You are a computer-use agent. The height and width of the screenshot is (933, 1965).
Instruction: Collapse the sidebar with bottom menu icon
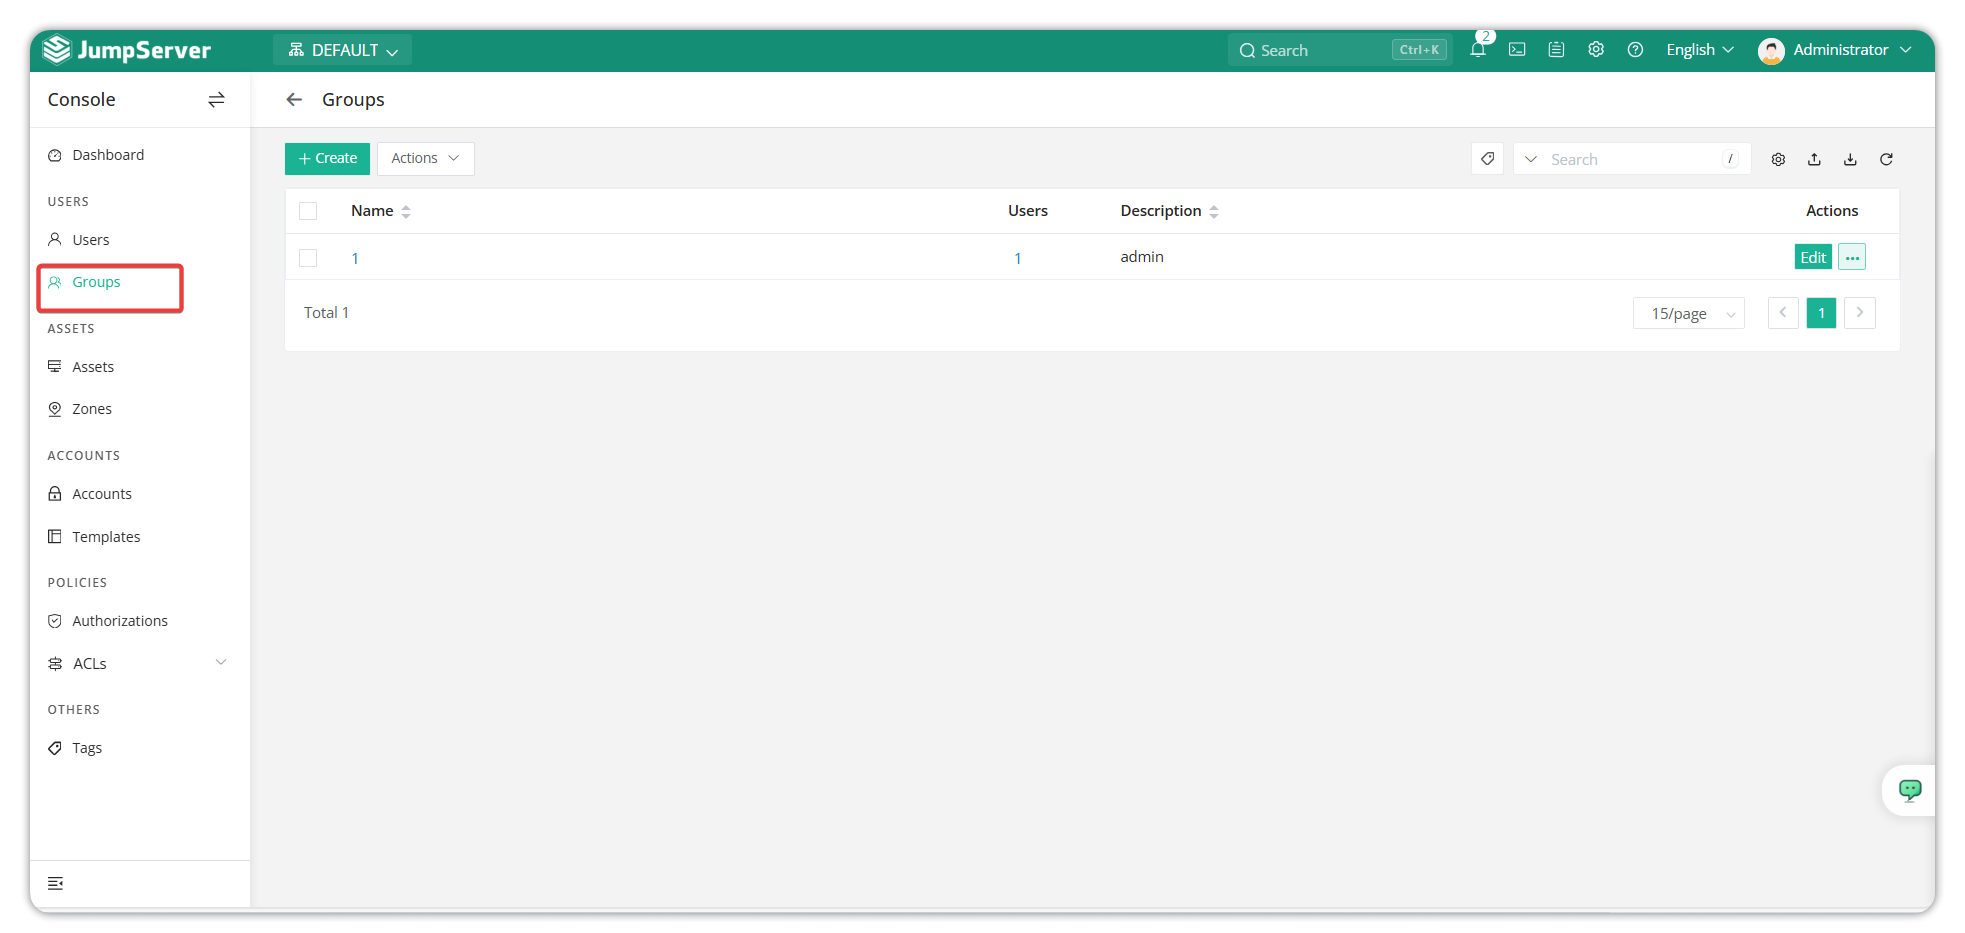coord(56,883)
